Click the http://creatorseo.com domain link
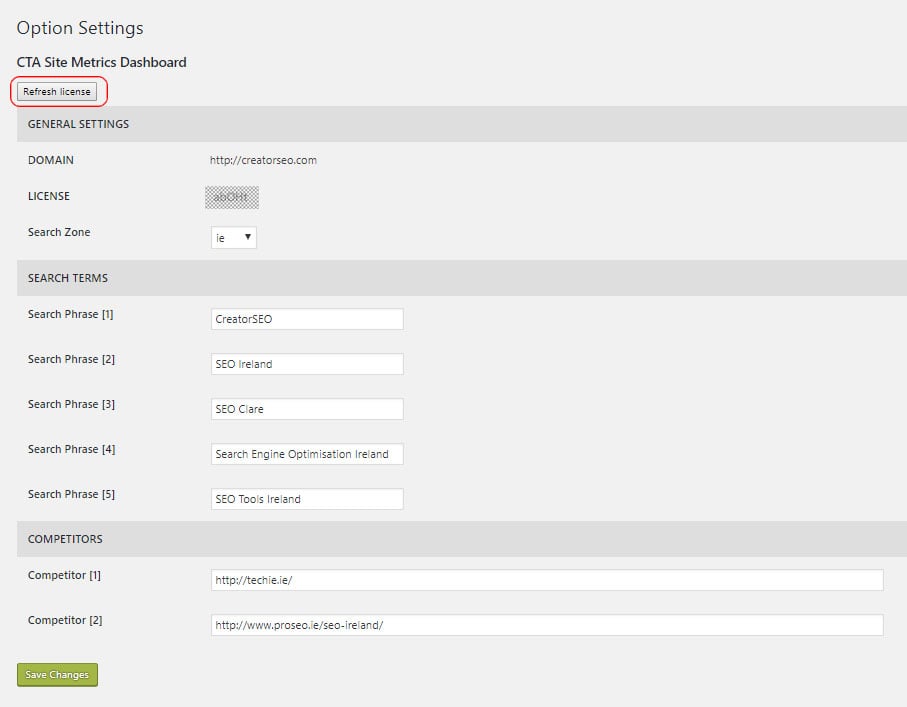907x707 pixels. pyautogui.click(x=262, y=160)
